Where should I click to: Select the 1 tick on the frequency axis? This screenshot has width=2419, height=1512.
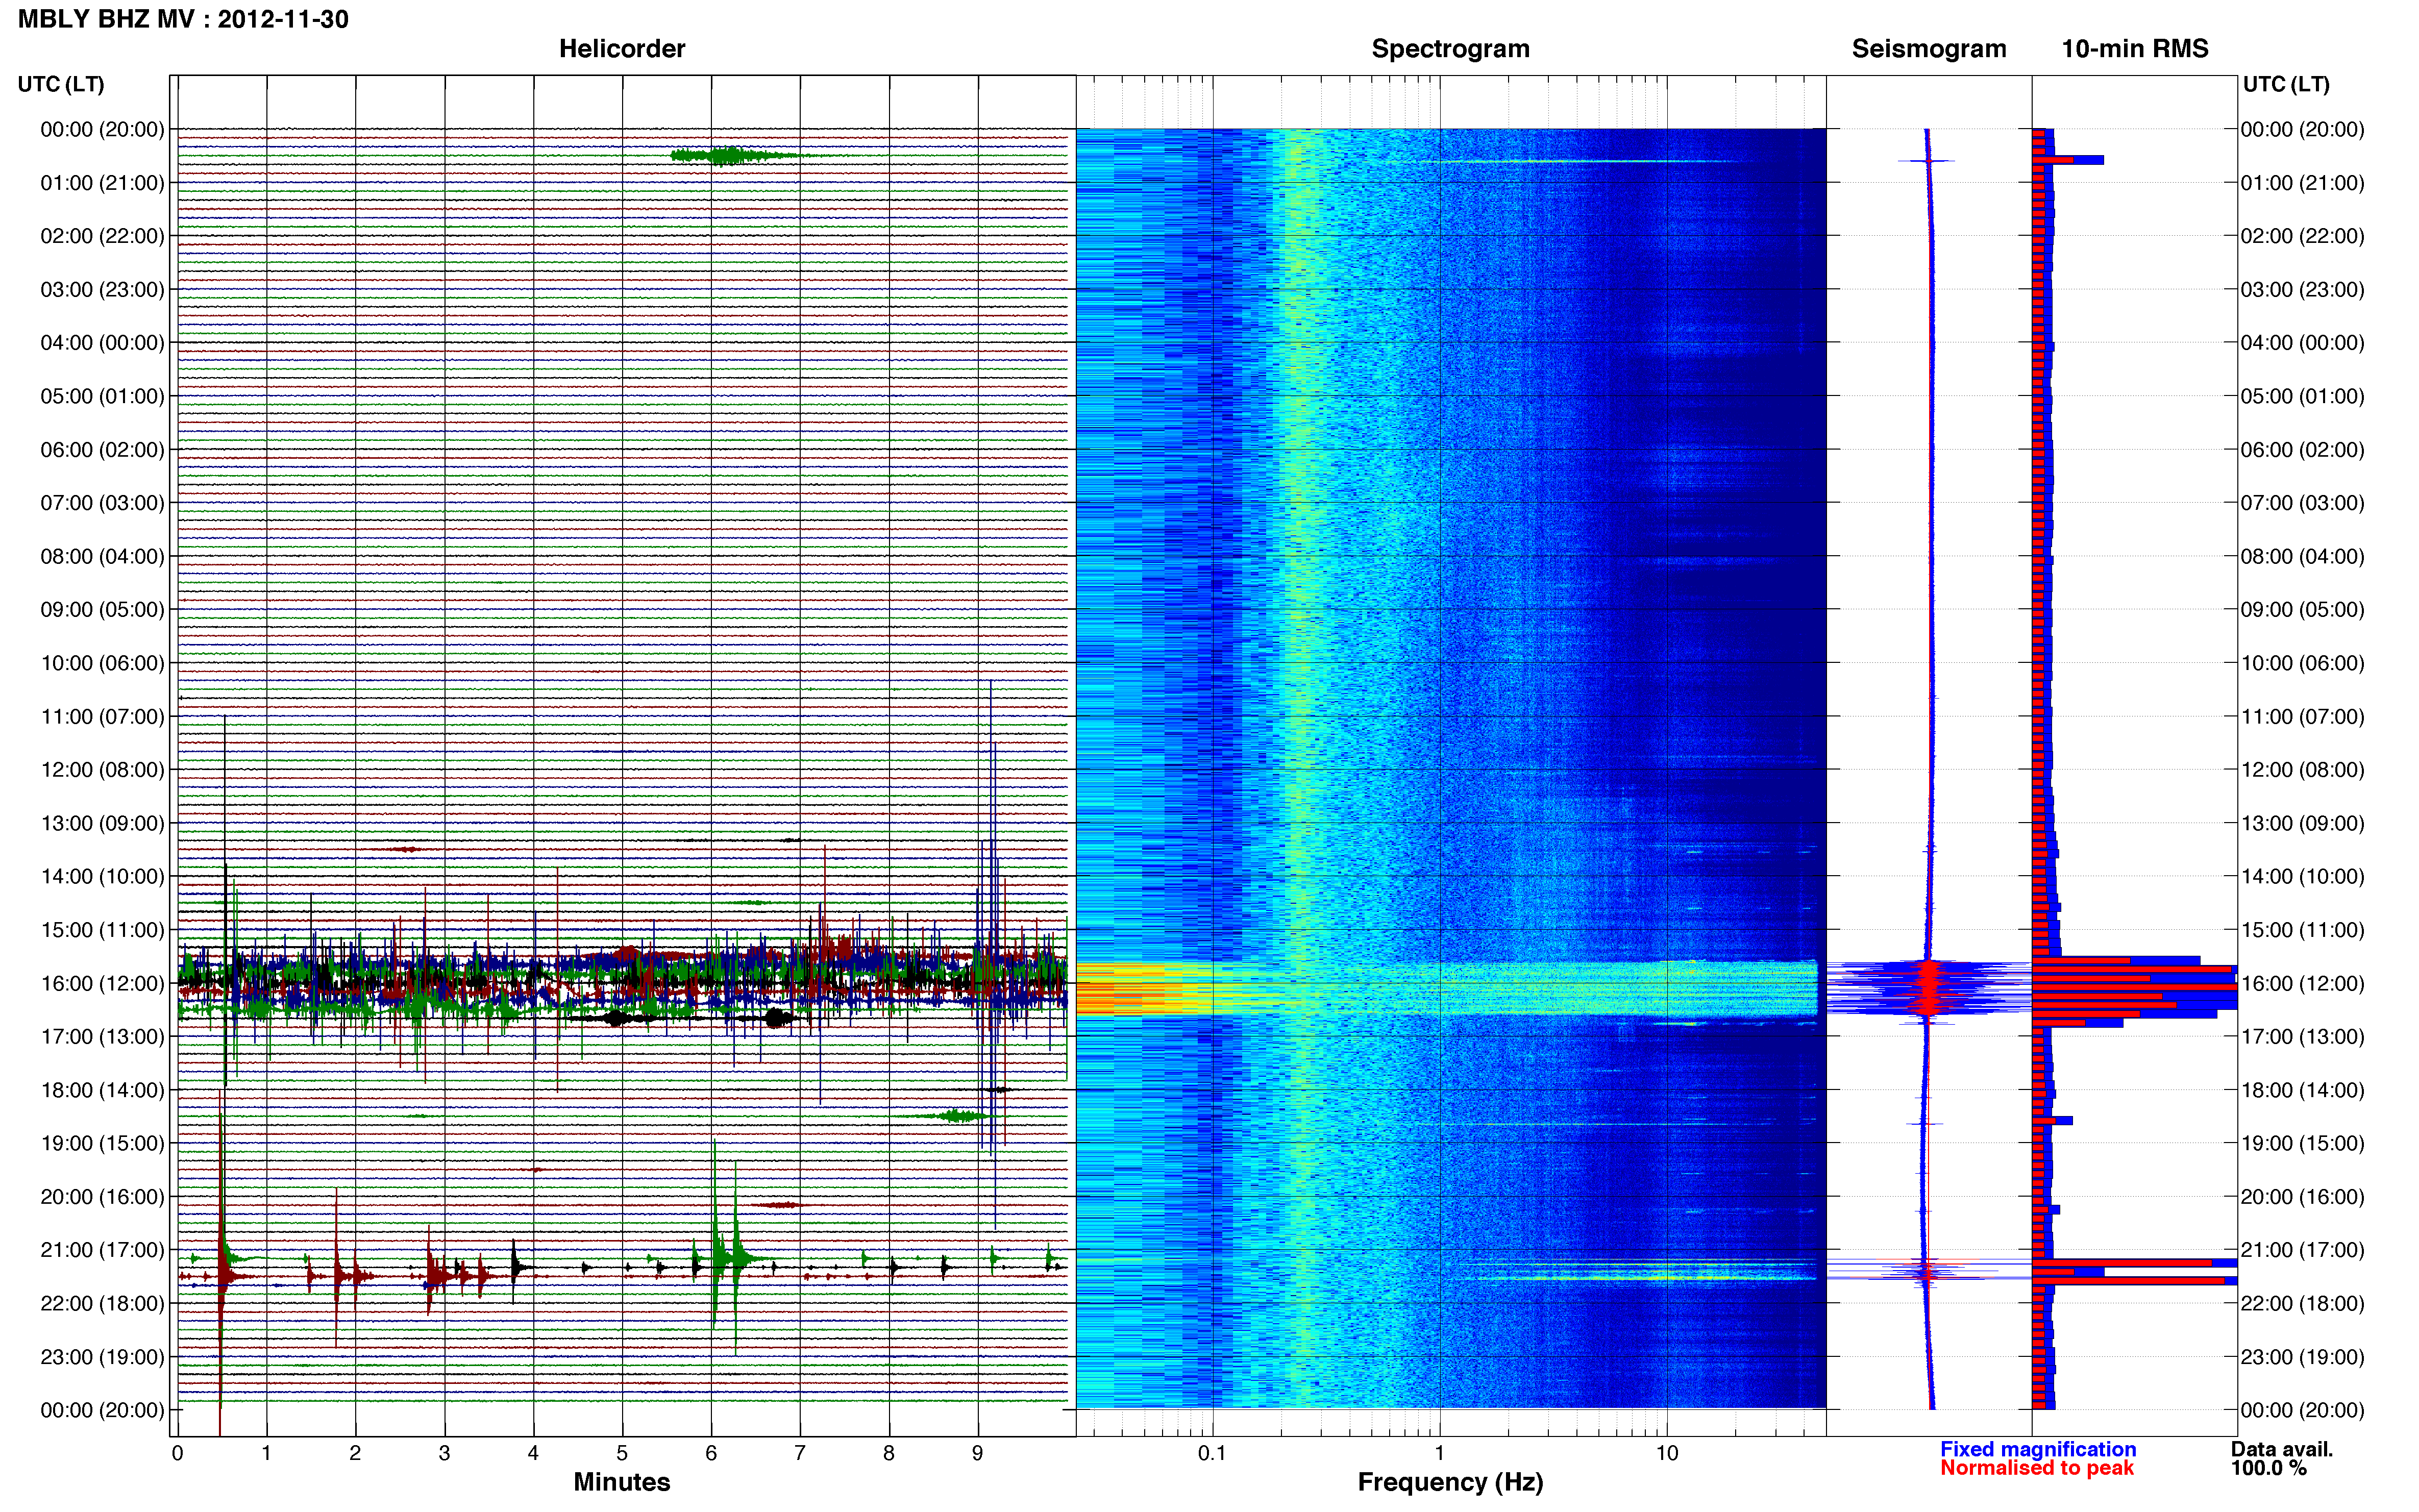point(1439,1453)
